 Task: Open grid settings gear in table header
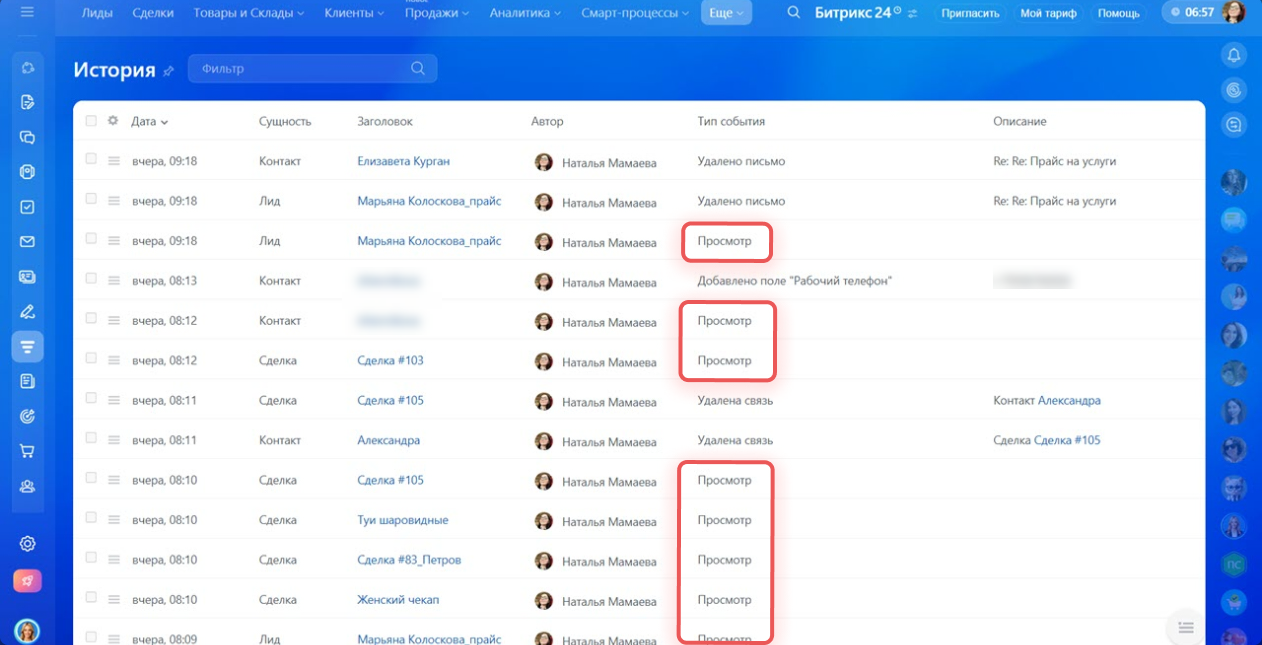113,121
